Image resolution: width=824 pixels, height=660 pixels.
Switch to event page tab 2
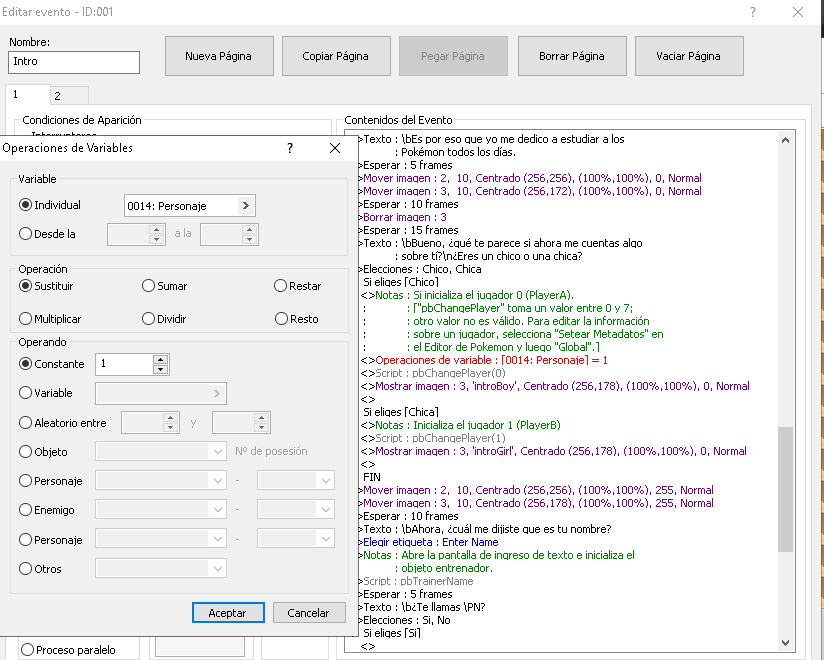click(57, 96)
